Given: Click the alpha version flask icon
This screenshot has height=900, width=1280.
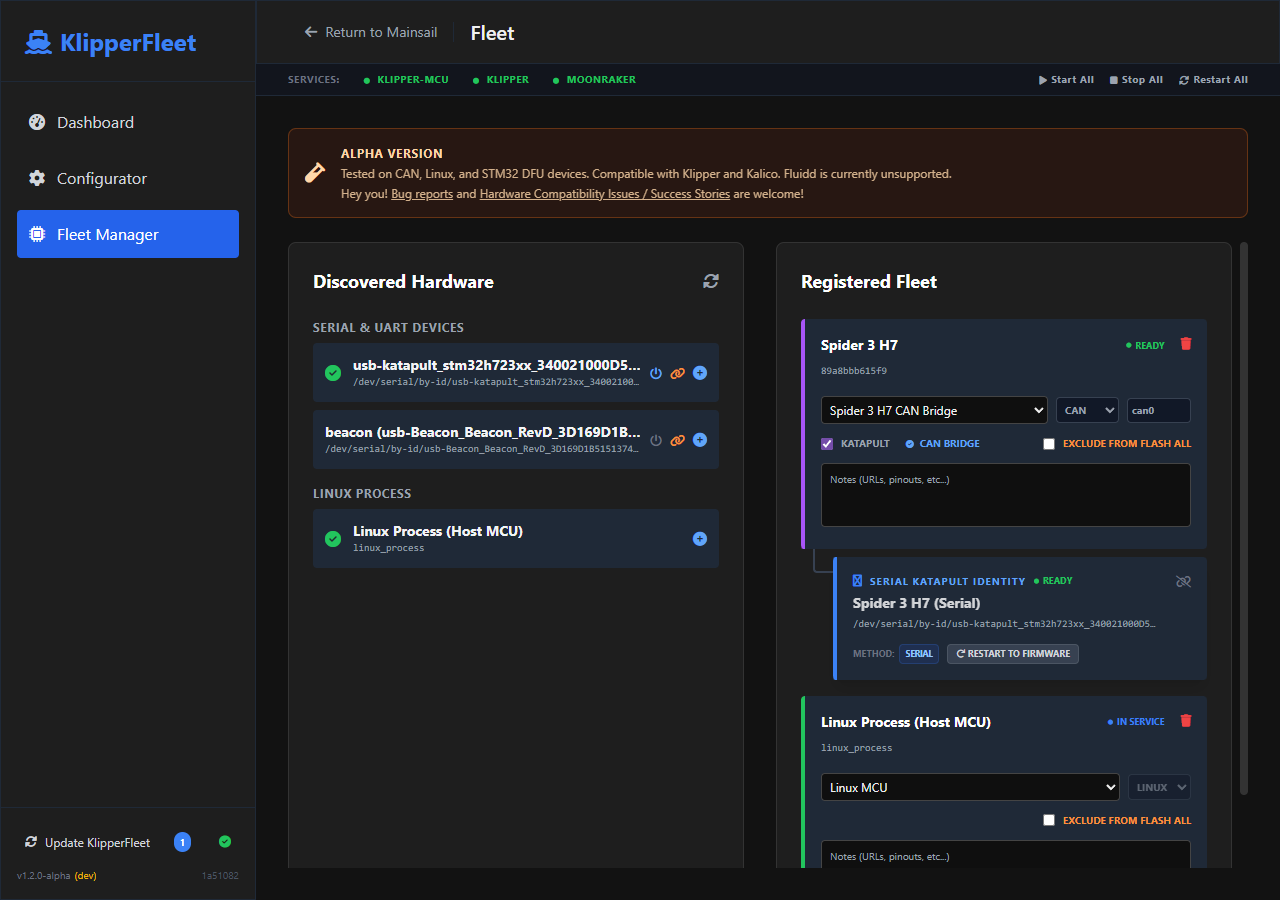Looking at the screenshot, I should pos(314,173).
